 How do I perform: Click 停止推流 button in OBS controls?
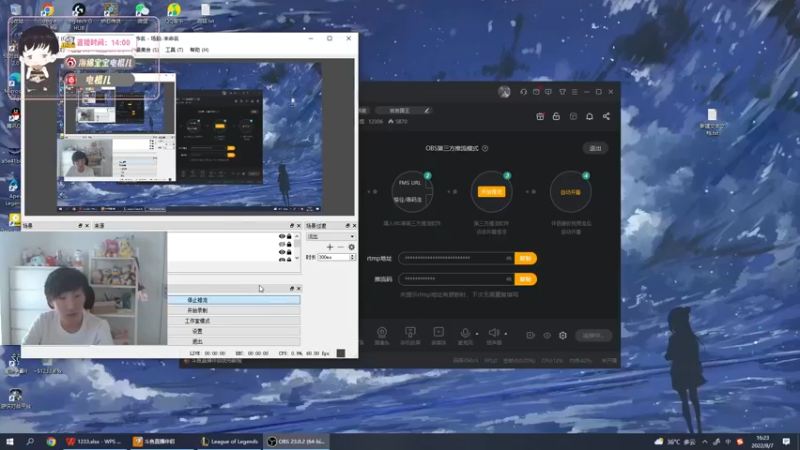tap(234, 300)
